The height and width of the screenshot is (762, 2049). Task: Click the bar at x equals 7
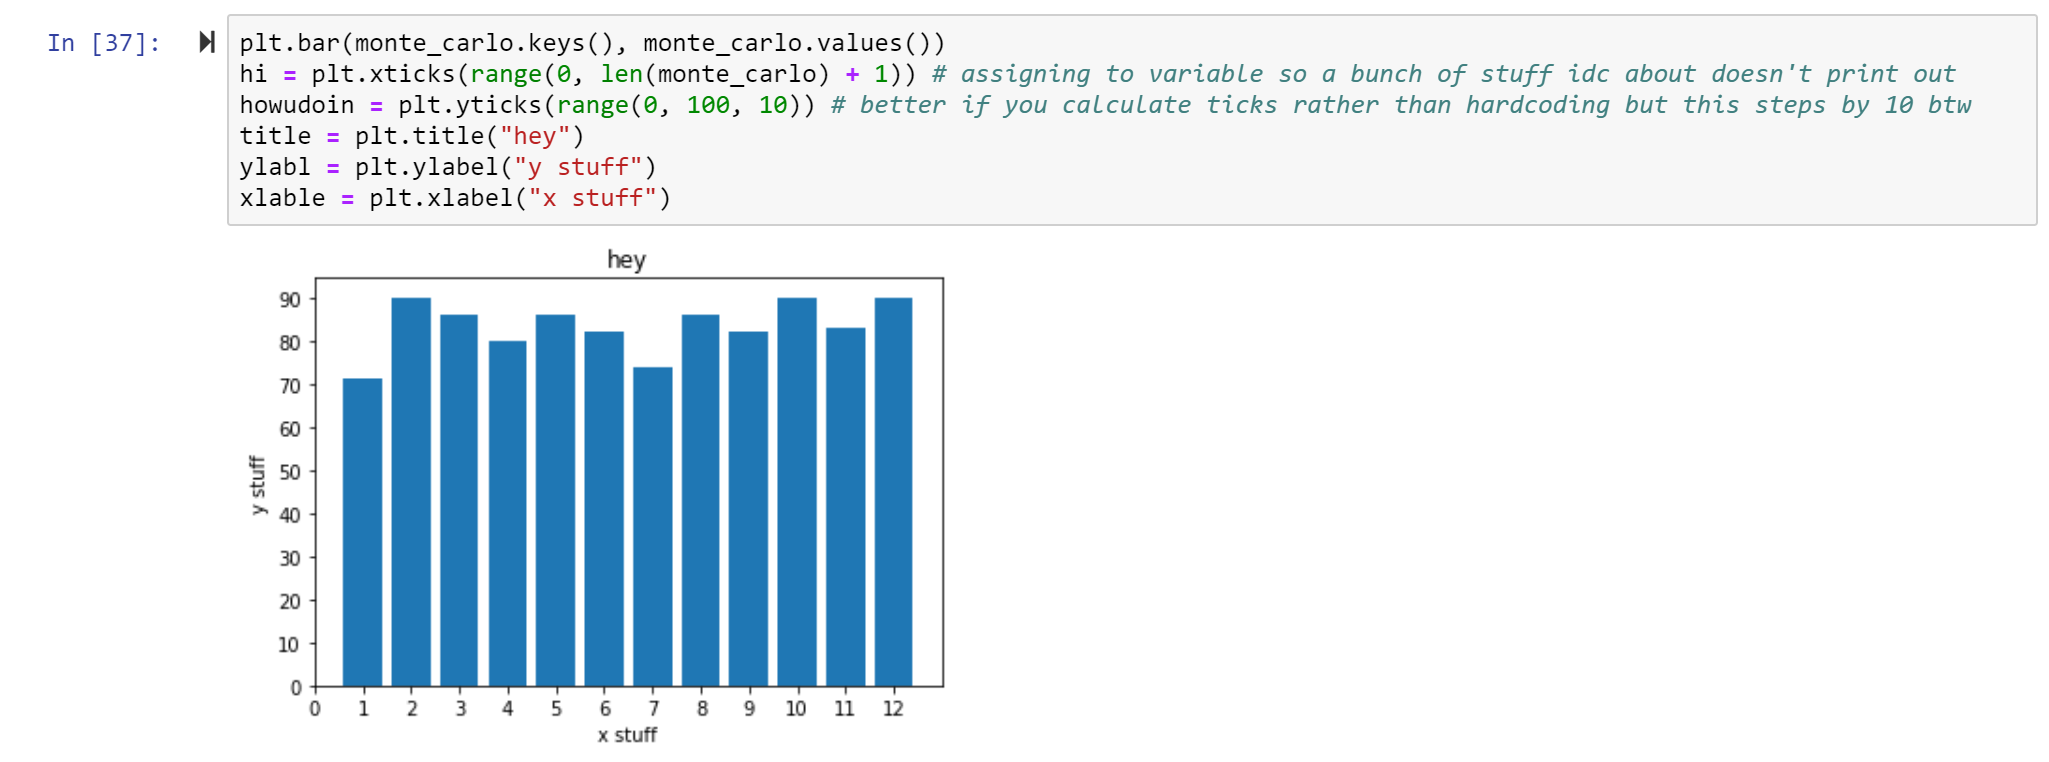[653, 527]
